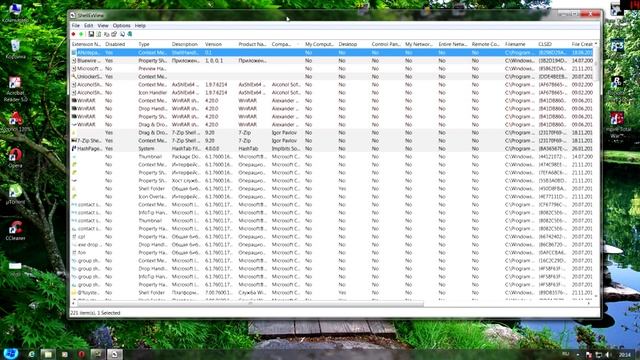Click the taskbar clock

tap(625, 355)
